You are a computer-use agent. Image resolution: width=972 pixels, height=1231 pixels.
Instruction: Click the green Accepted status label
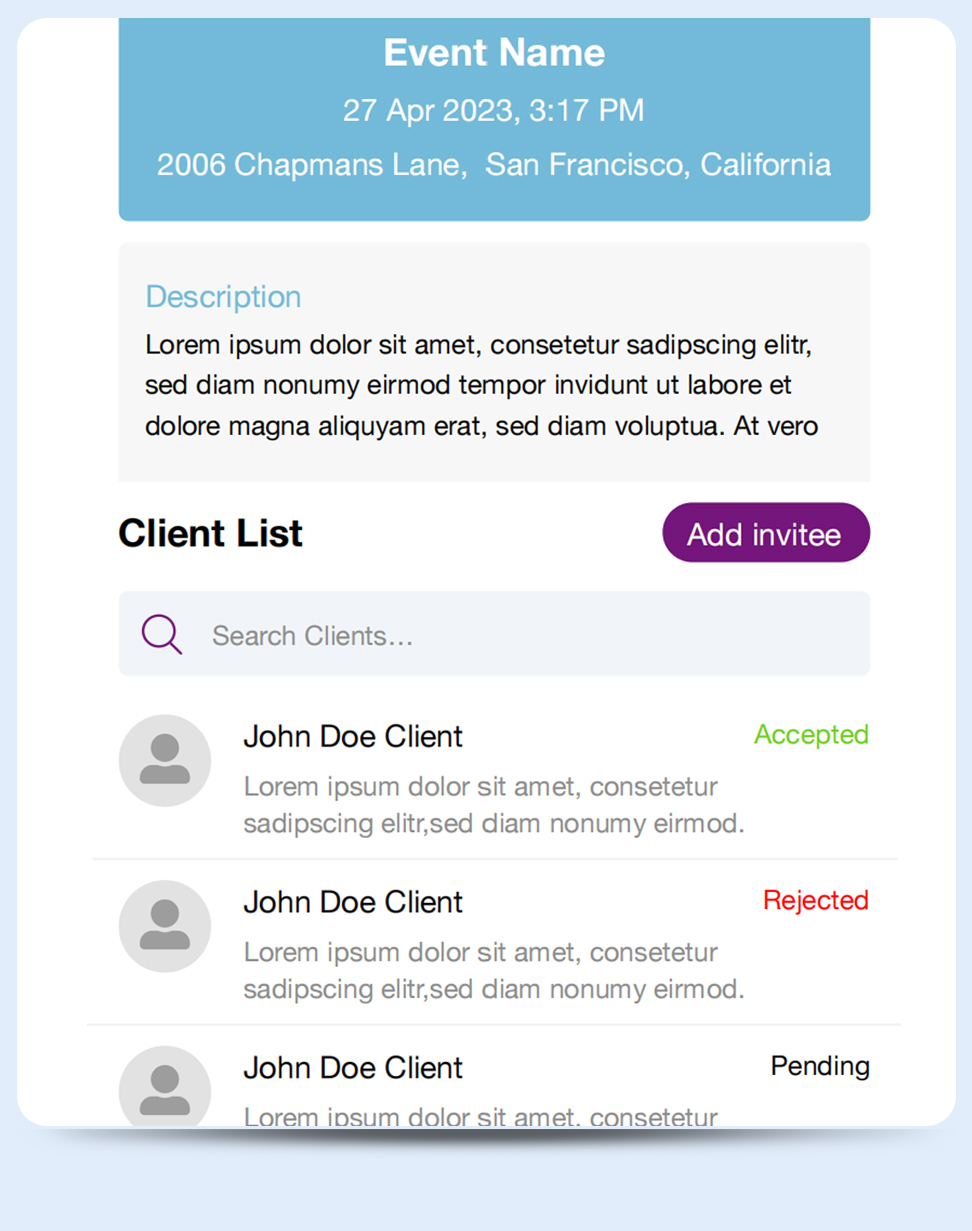pos(811,735)
